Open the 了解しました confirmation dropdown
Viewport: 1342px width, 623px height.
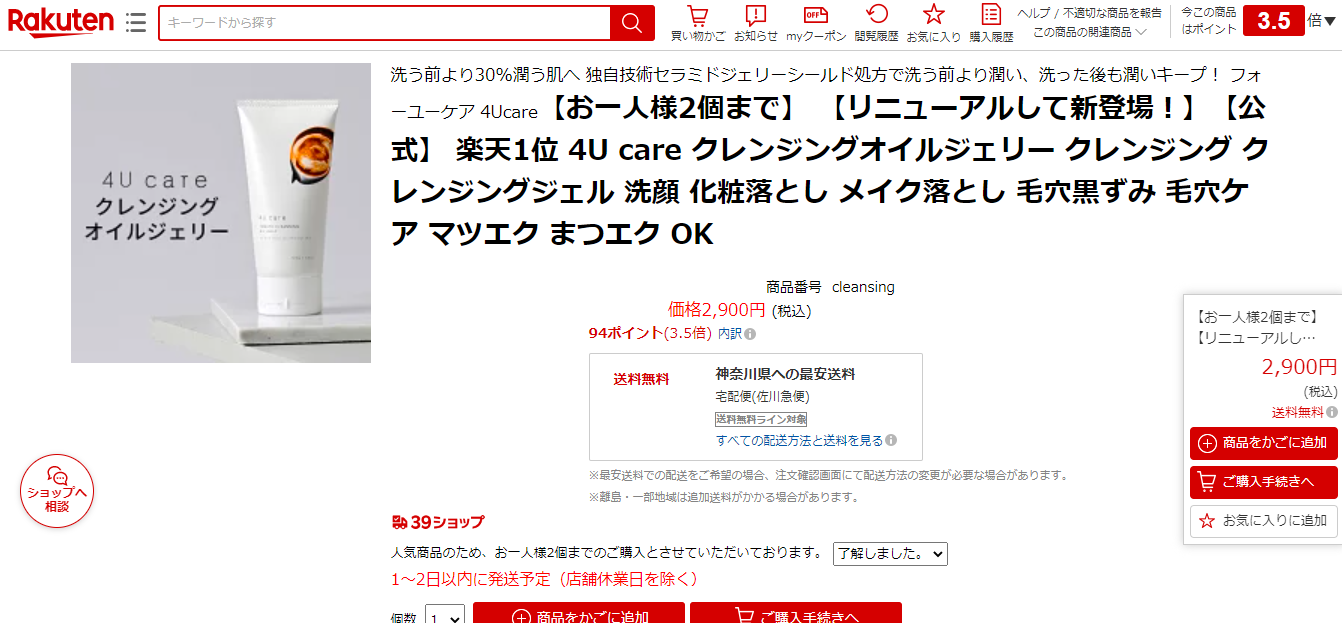click(890, 553)
